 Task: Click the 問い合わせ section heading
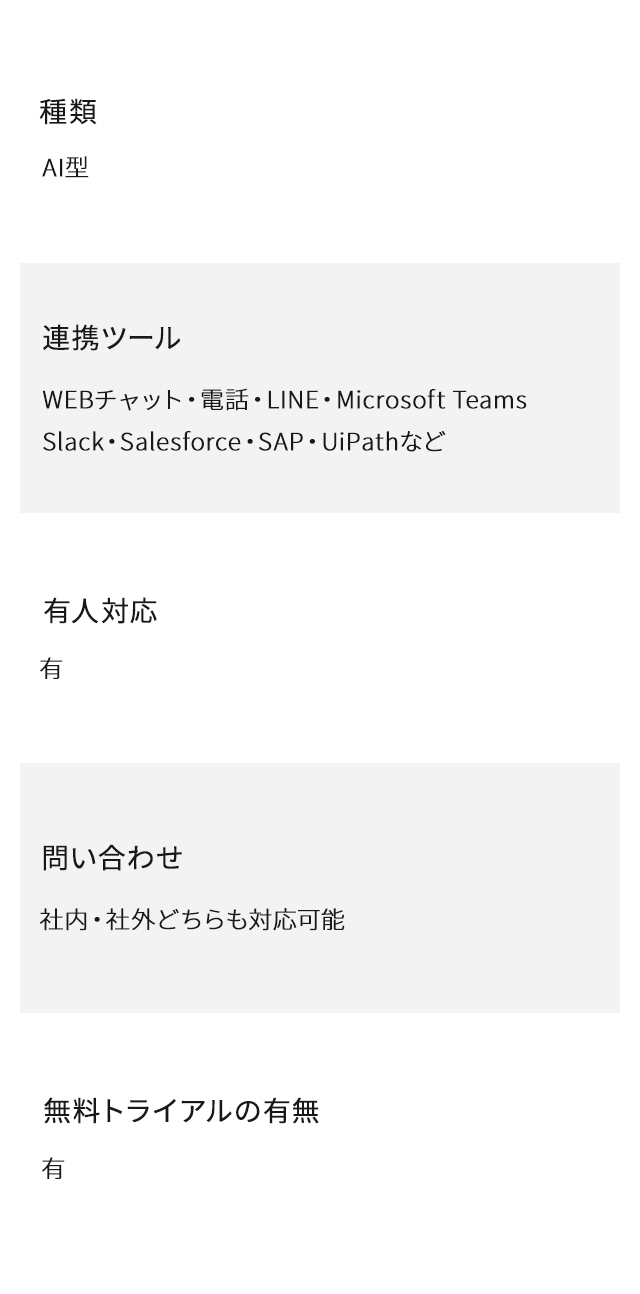pyautogui.click(x=112, y=858)
